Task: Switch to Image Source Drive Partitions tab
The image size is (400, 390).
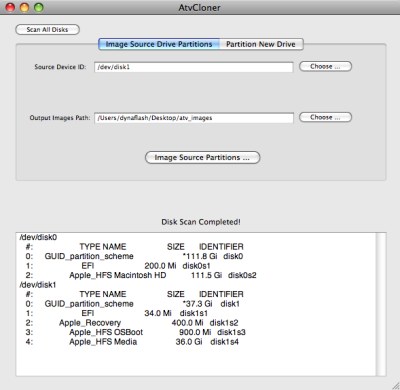Action: [x=159, y=44]
